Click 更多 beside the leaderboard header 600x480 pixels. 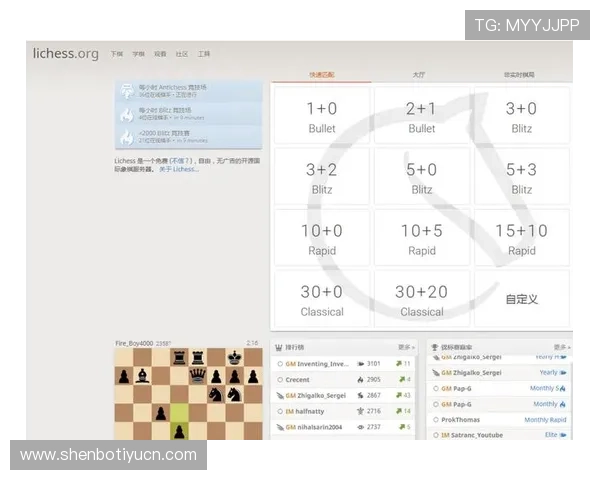[406, 347]
